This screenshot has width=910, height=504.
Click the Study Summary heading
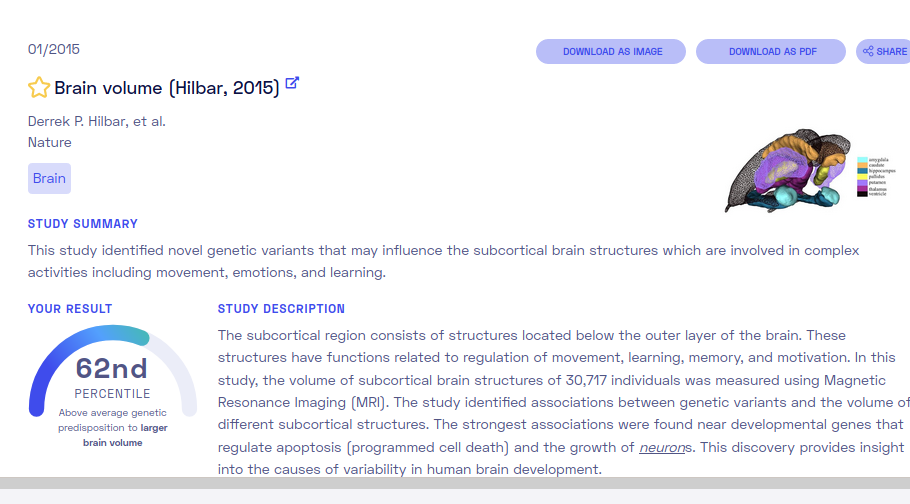pos(83,224)
